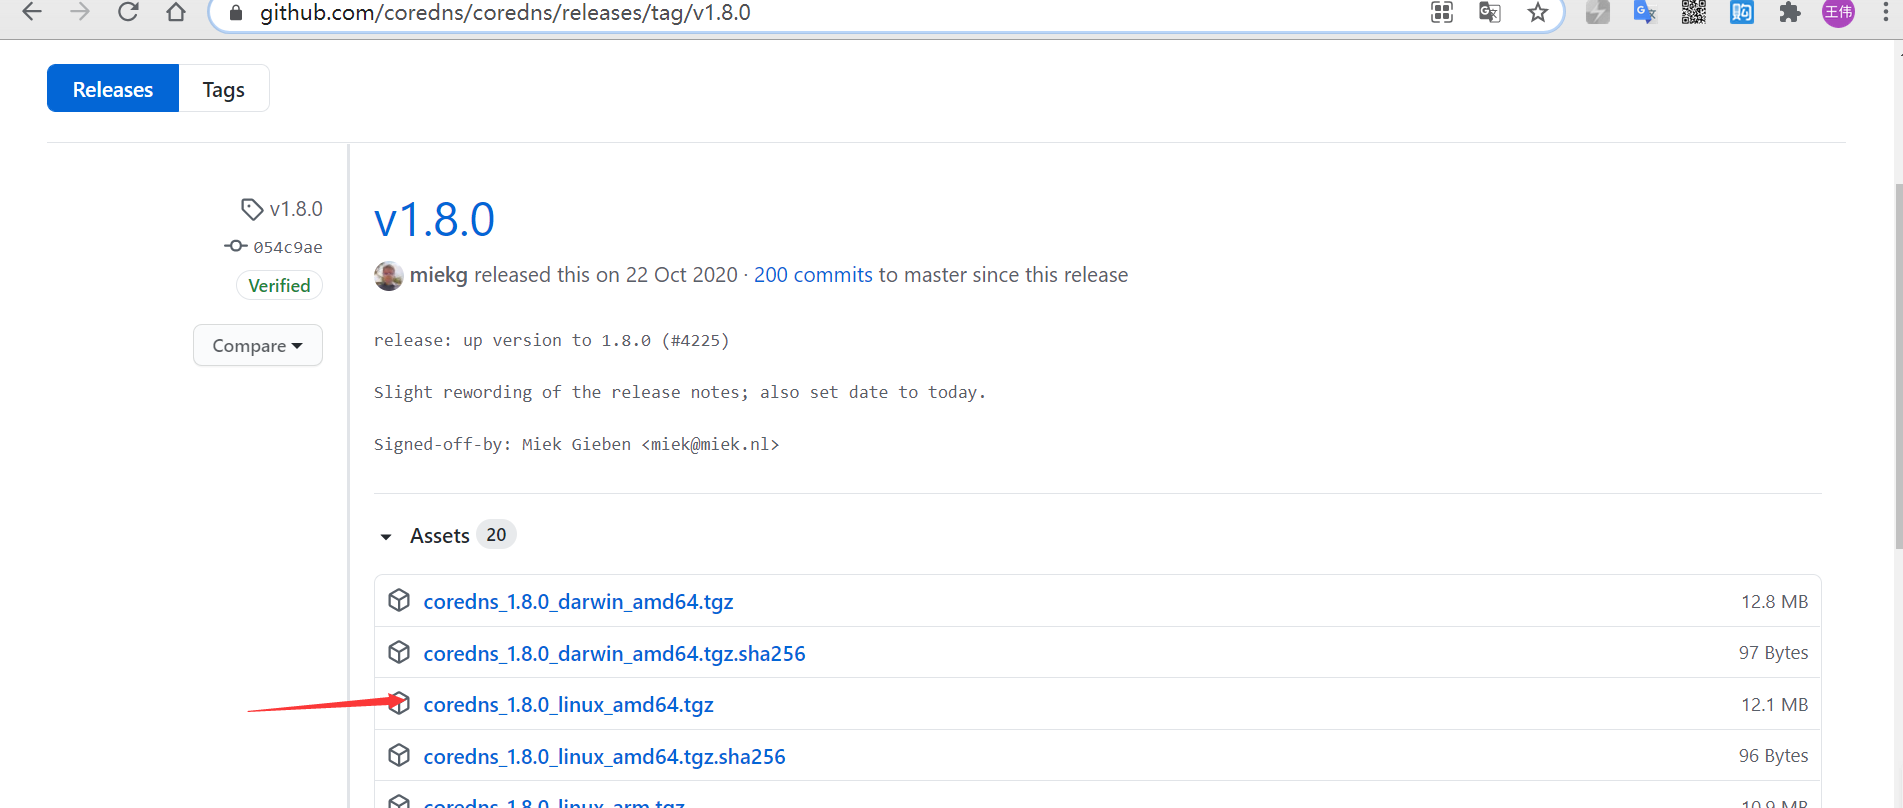Click the 'Signed-off-by: Miek Gieben' line

[576, 444]
